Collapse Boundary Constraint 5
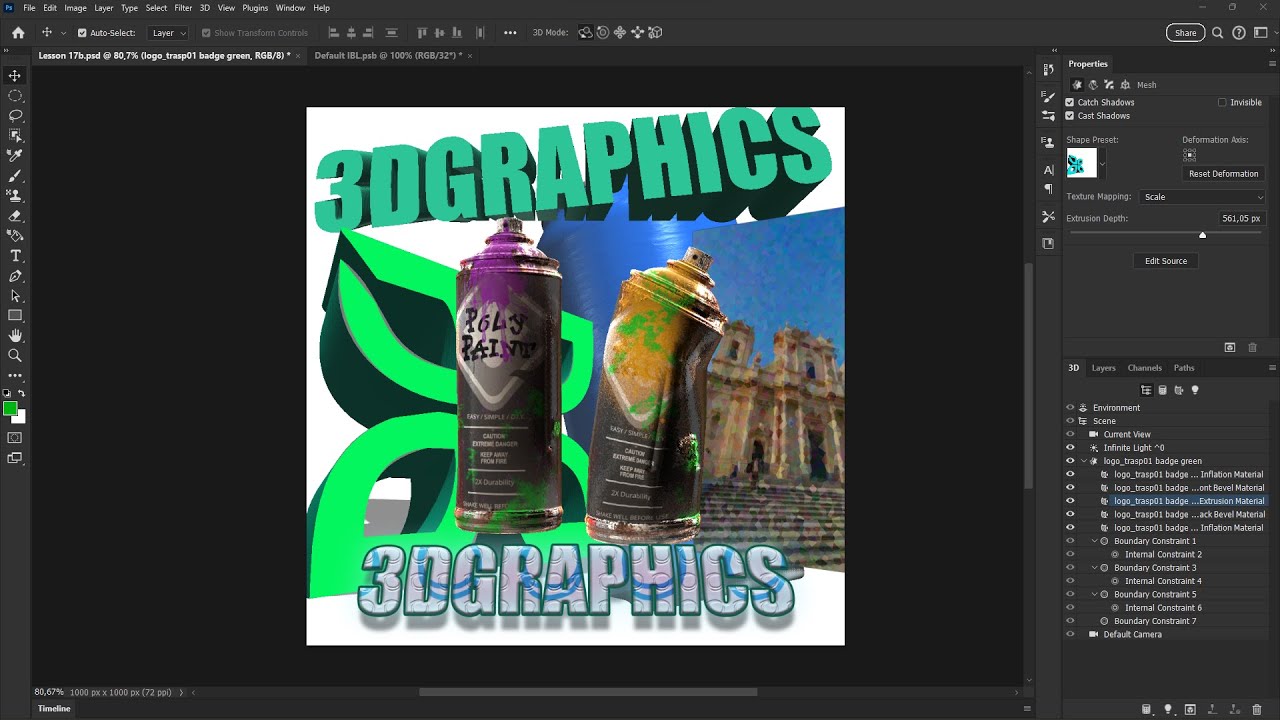Image resolution: width=1280 pixels, height=720 pixels. pos(1095,594)
